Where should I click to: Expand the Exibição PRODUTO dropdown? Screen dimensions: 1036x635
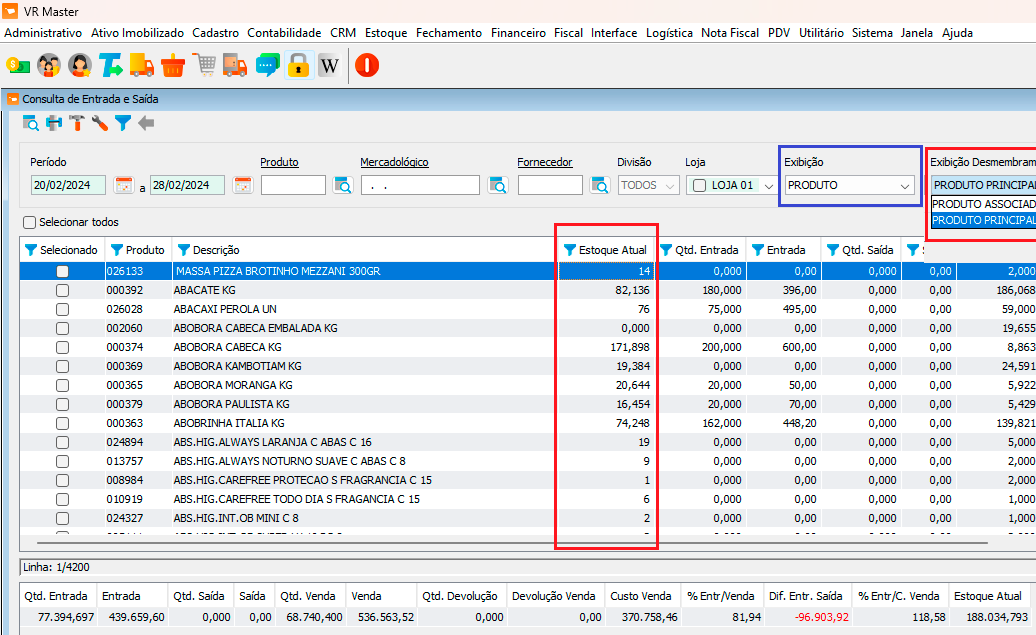tap(904, 185)
